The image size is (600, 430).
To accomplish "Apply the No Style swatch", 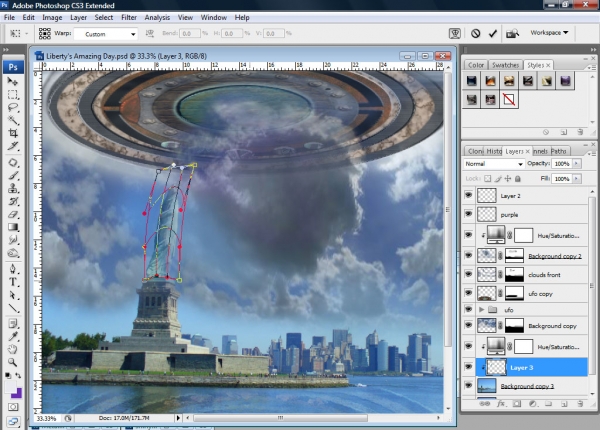I will pos(509,100).
